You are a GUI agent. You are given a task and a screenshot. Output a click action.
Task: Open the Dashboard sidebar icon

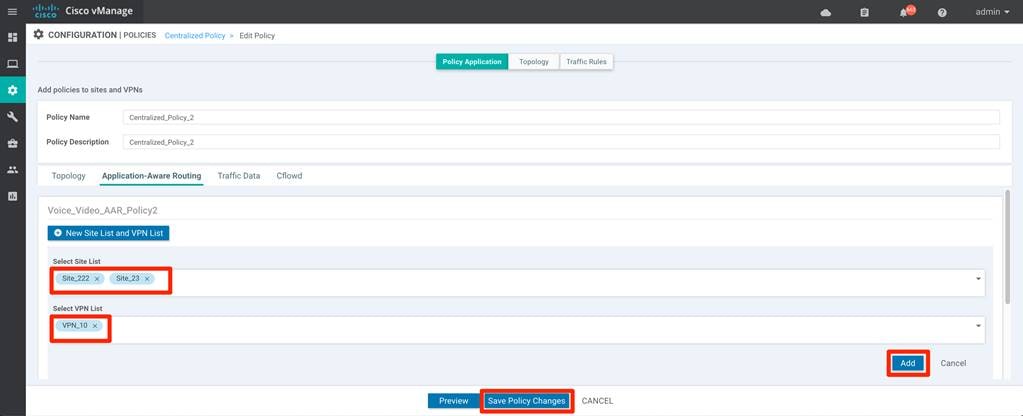click(12, 37)
